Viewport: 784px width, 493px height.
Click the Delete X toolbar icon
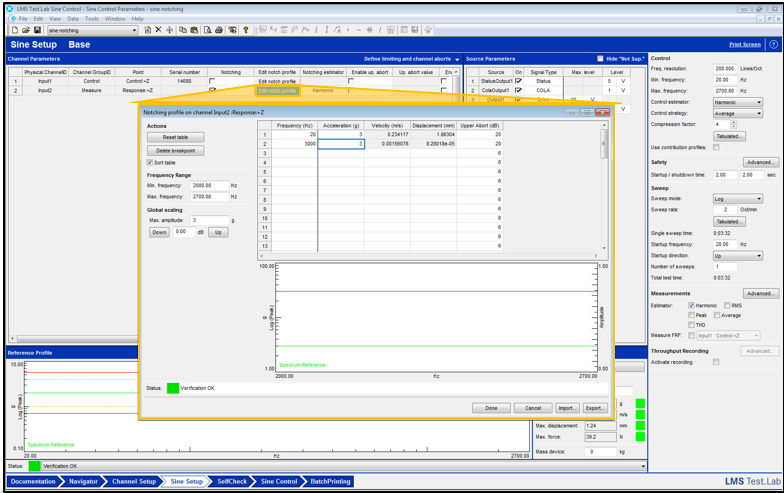158,30
